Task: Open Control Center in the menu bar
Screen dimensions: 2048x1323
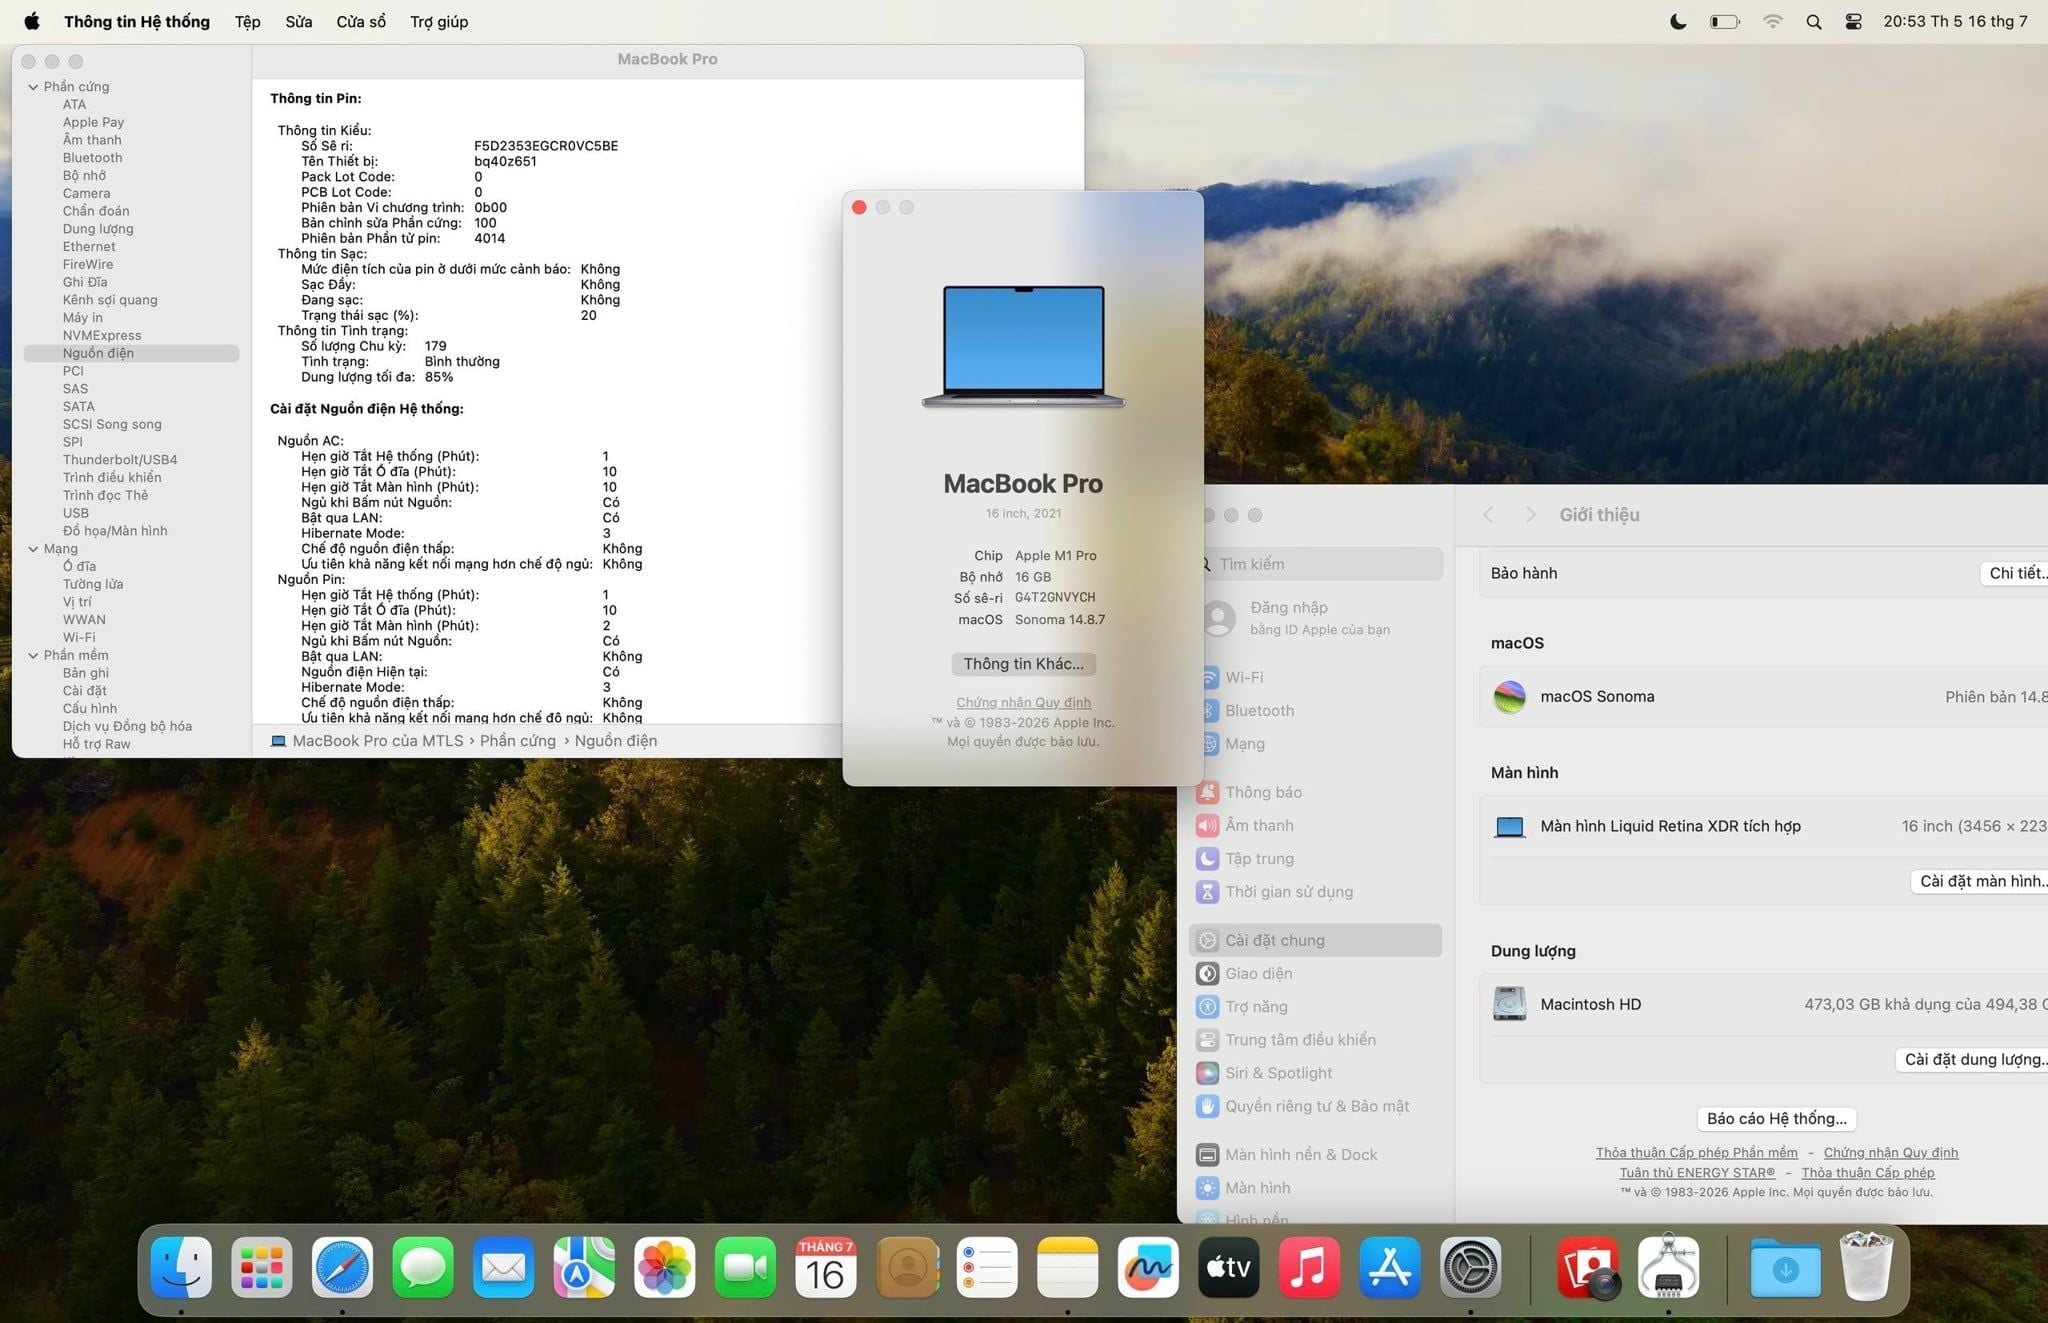Action: pos(1853,21)
